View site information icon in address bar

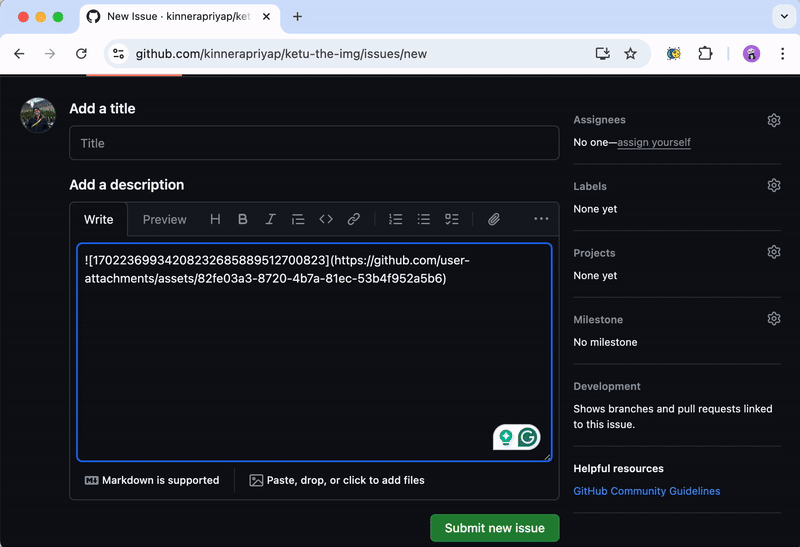118,54
